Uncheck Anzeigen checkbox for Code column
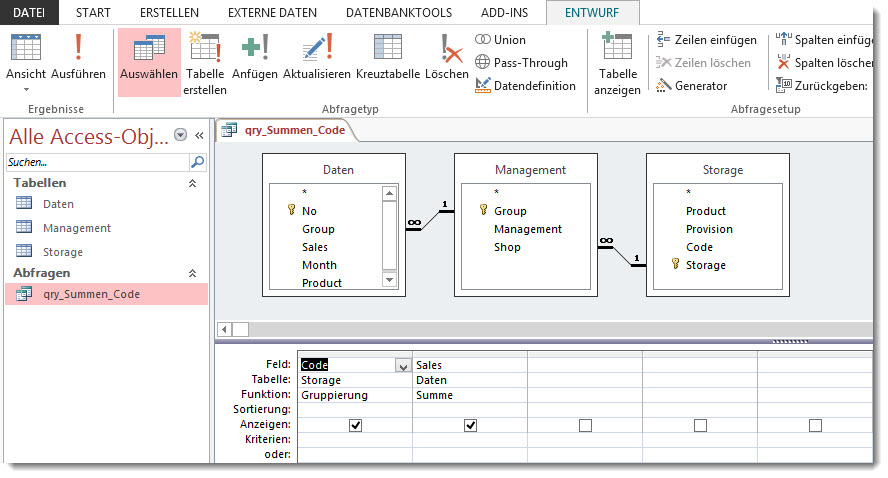Screen dimensions: 888x478 pyautogui.click(x=355, y=425)
